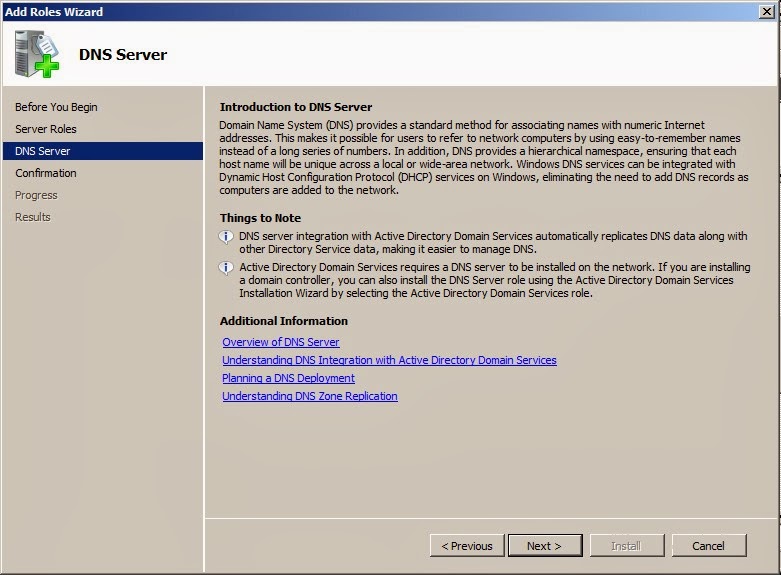Open the Overview of DNS Server link
Screen dimensions: 781x575
[x=281, y=342]
